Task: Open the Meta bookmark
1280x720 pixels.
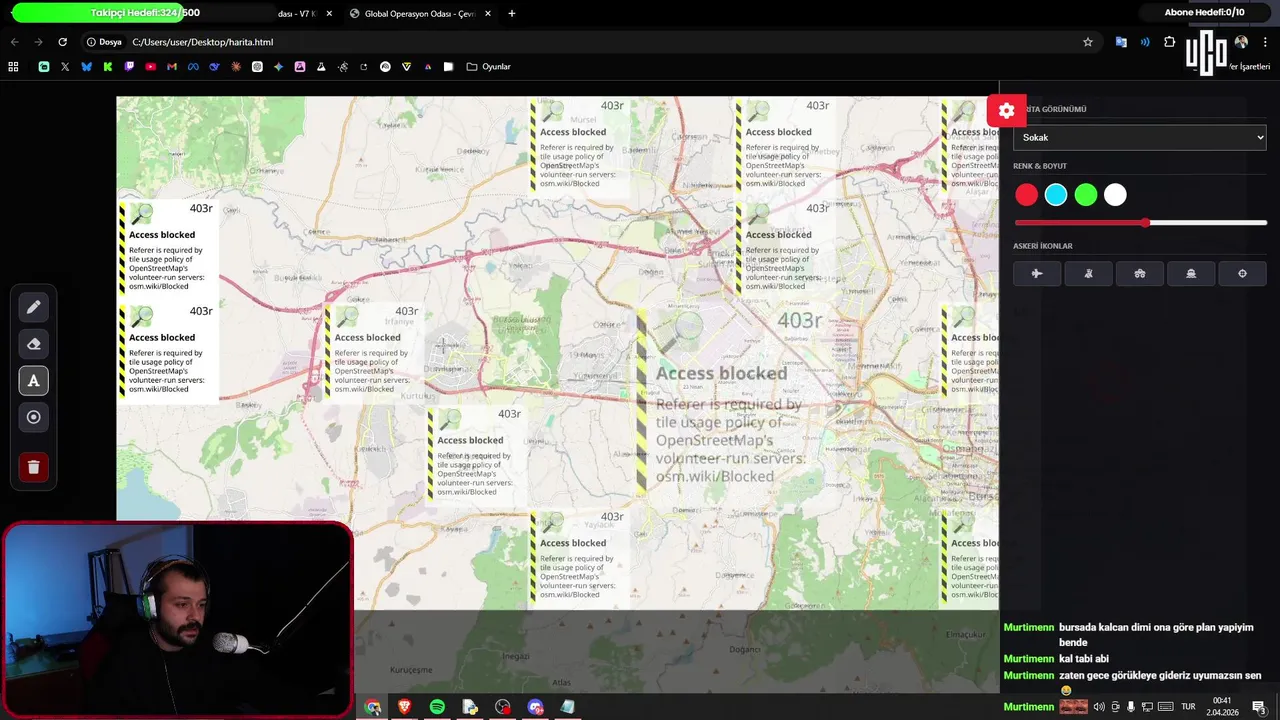Action: 193,67
